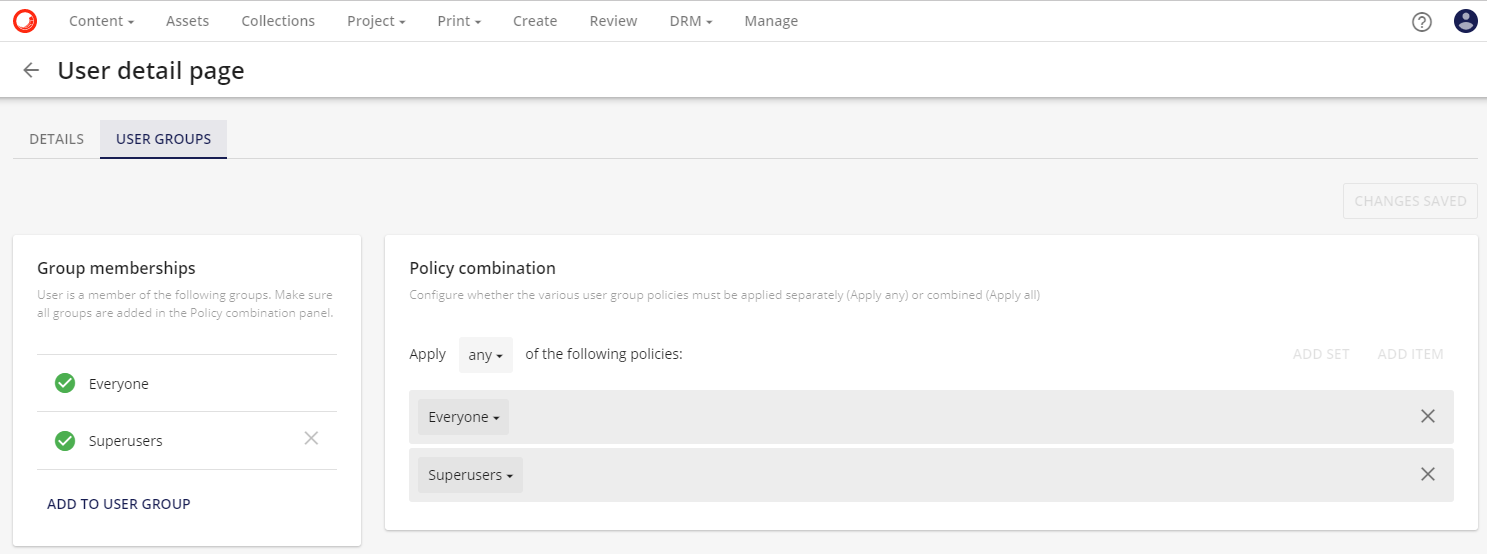This screenshot has width=1487, height=554.
Task: Remove Superusers group membership with X icon
Action: [x=311, y=437]
